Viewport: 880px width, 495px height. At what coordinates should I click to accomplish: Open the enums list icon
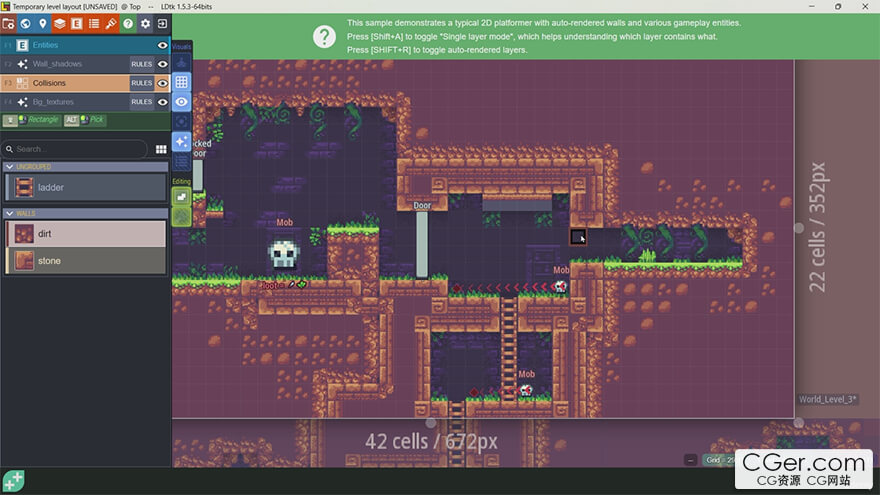click(x=94, y=23)
